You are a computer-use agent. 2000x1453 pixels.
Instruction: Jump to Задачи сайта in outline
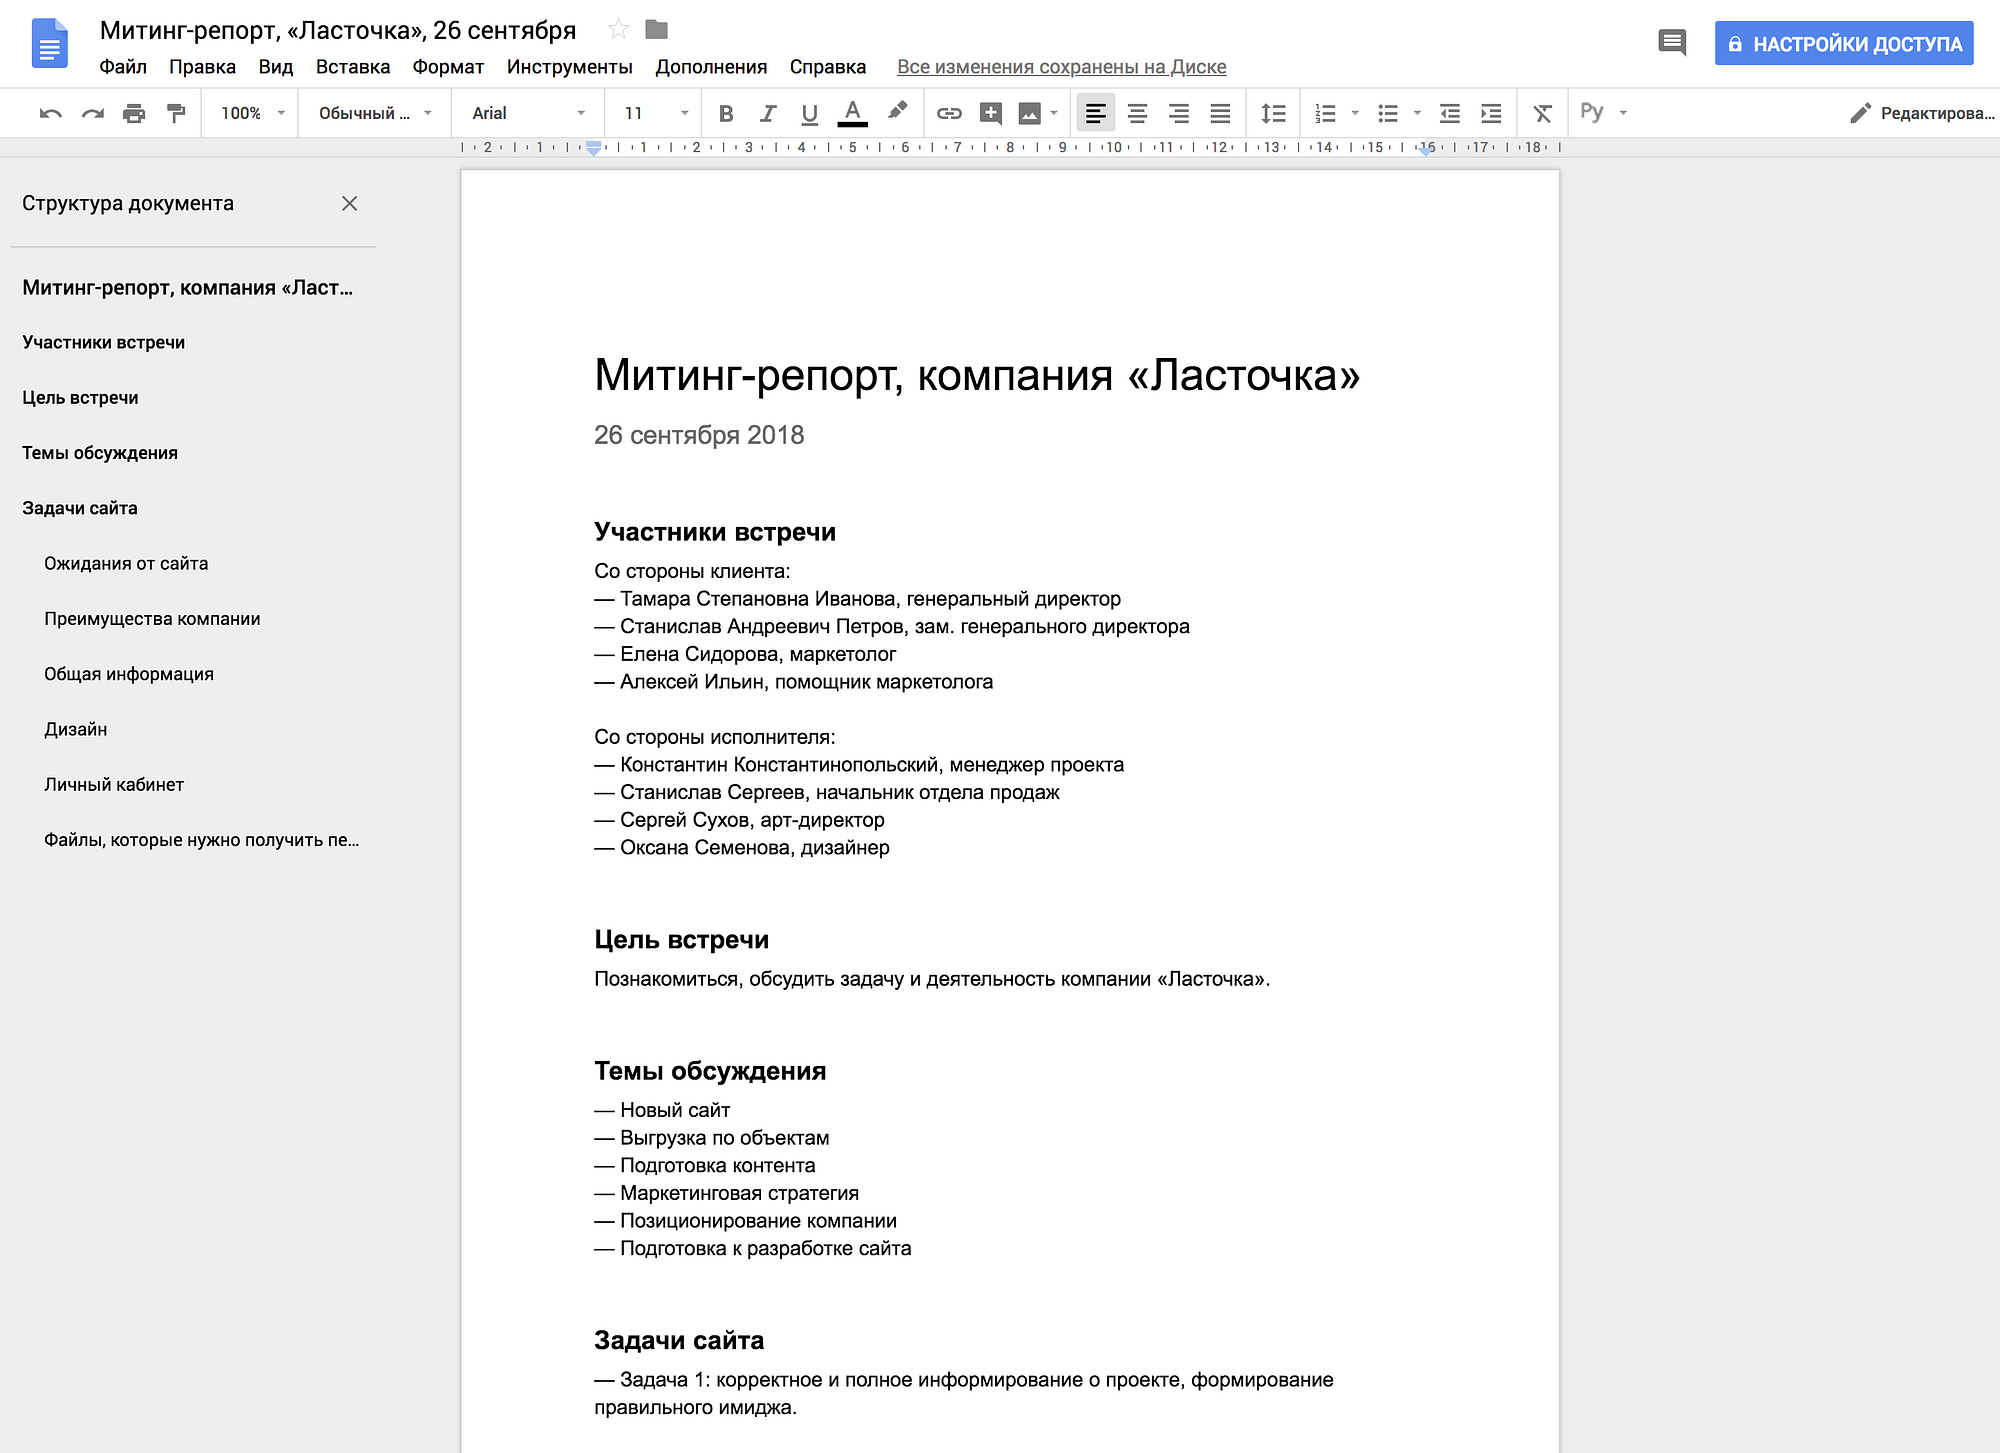pos(80,508)
